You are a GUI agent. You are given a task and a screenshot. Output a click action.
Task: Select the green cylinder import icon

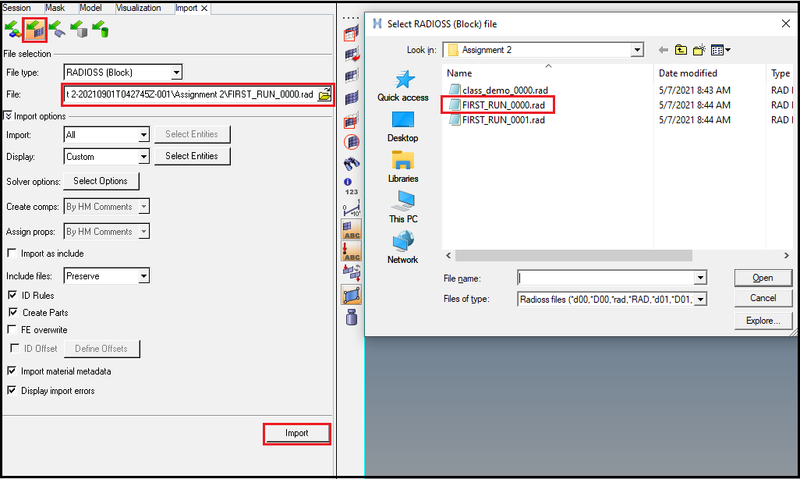click(x=101, y=30)
